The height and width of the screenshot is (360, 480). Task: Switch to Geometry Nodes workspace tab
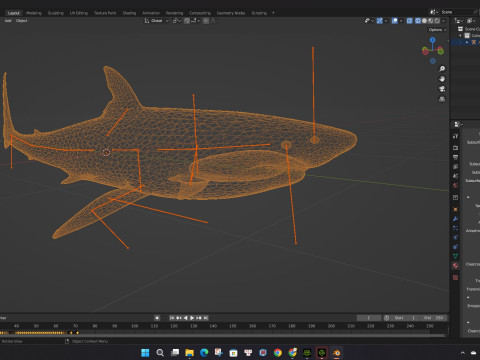pyautogui.click(x=231, y=13)
